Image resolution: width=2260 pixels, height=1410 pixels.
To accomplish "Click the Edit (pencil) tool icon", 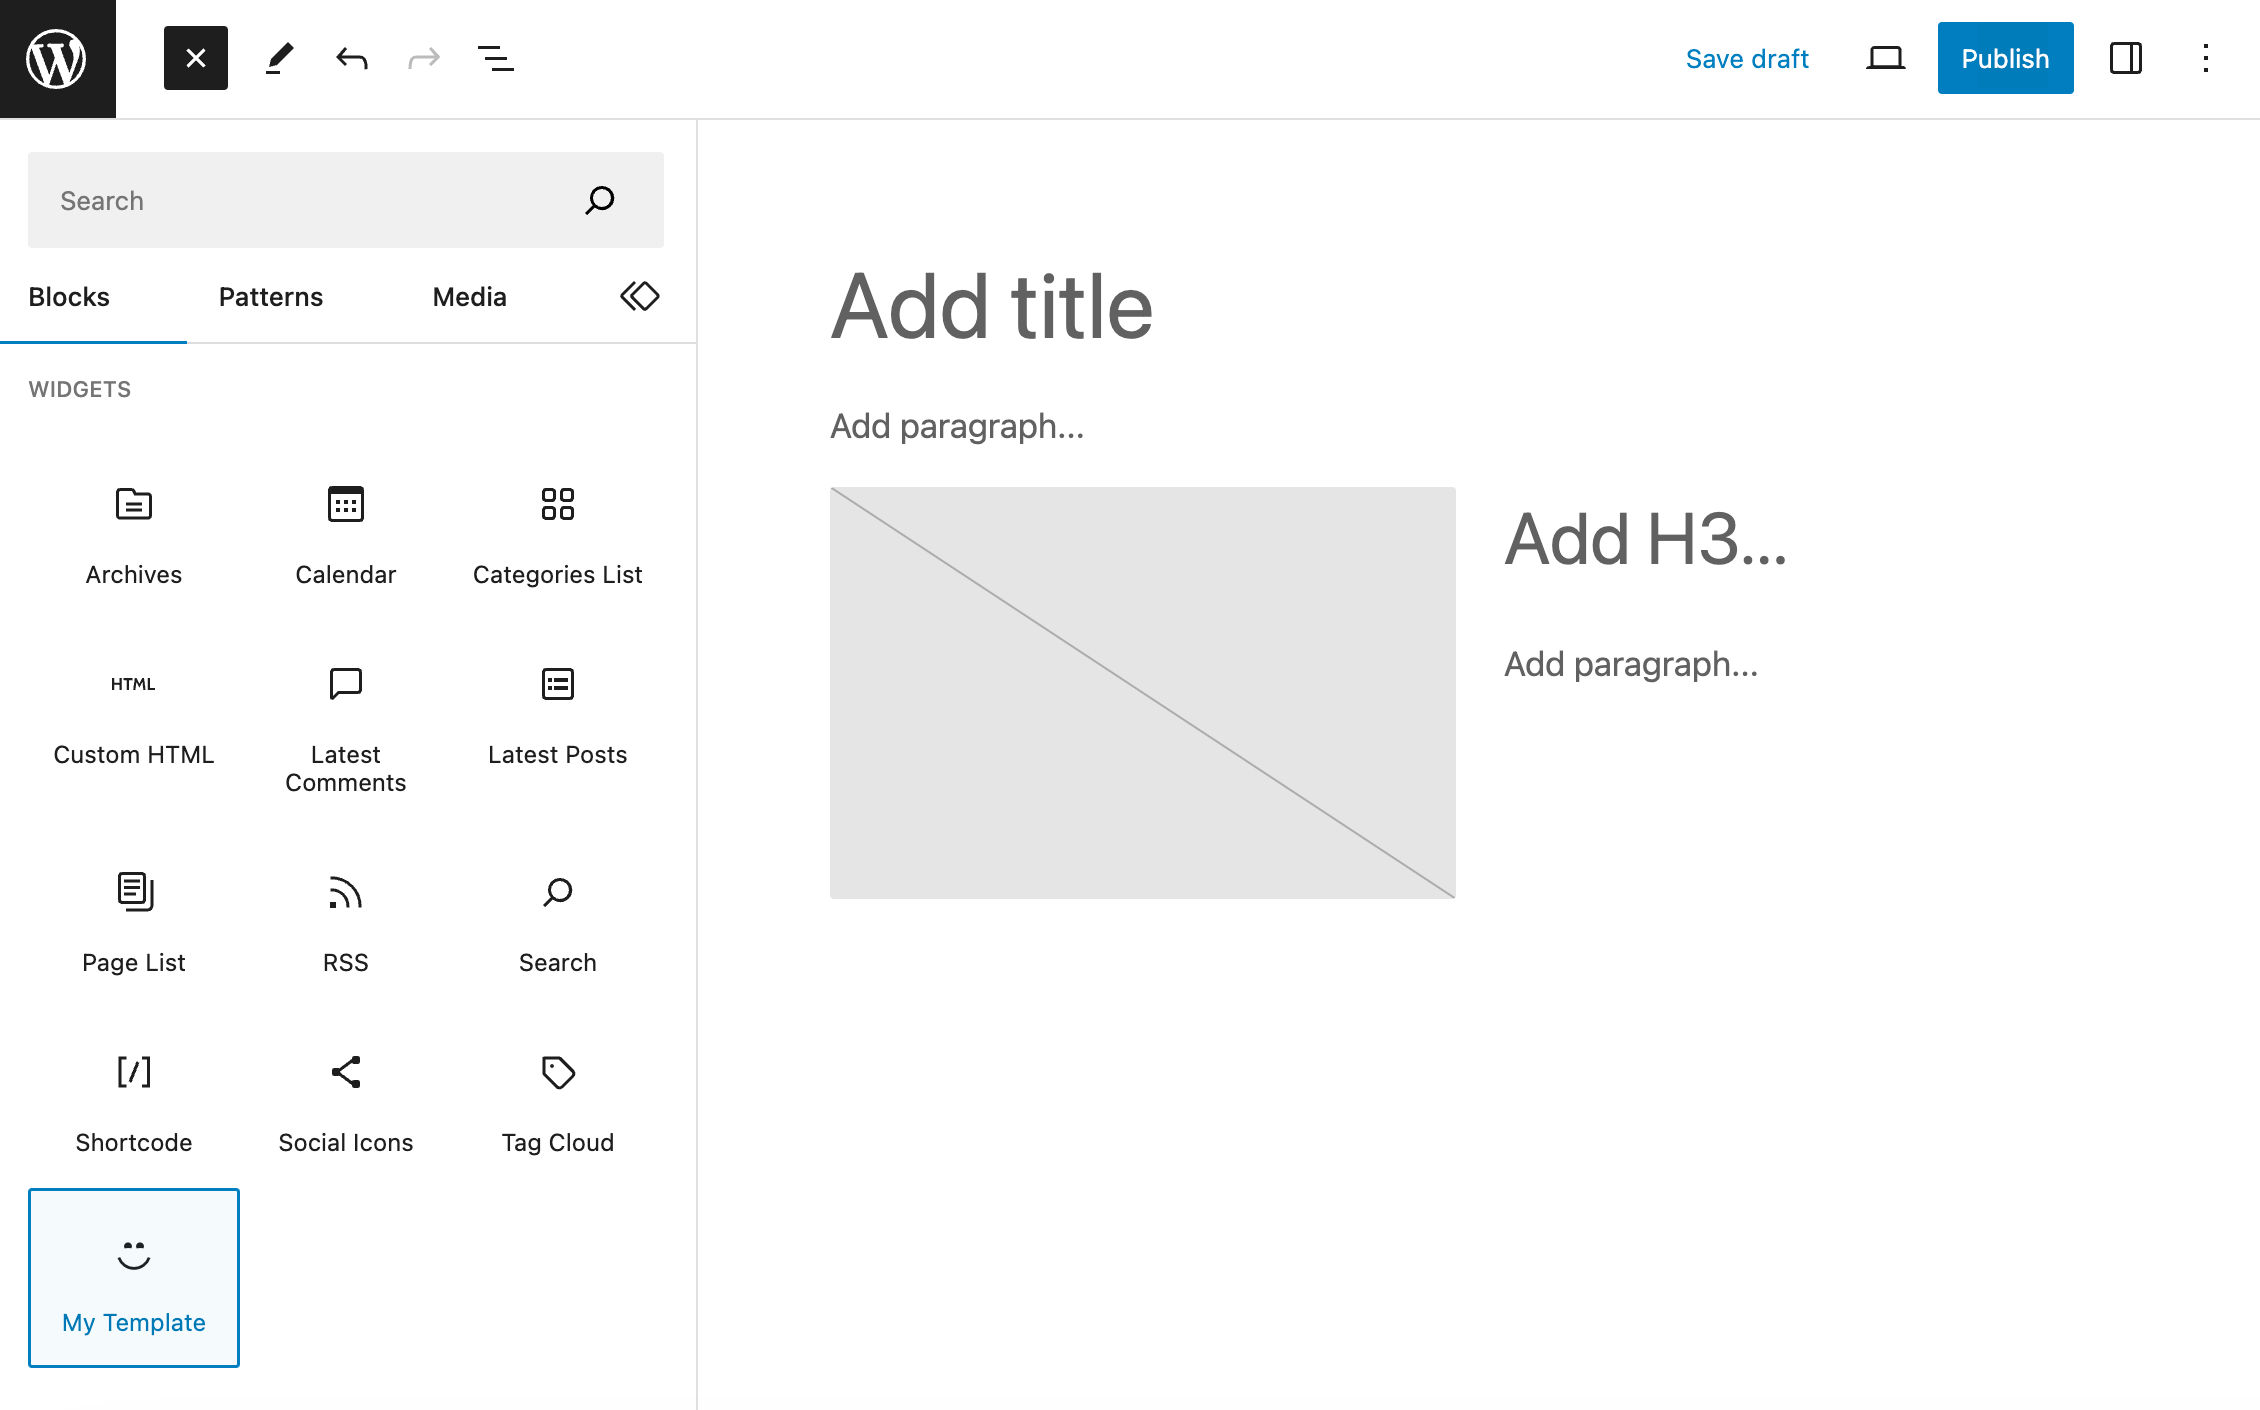I will 278,58.
